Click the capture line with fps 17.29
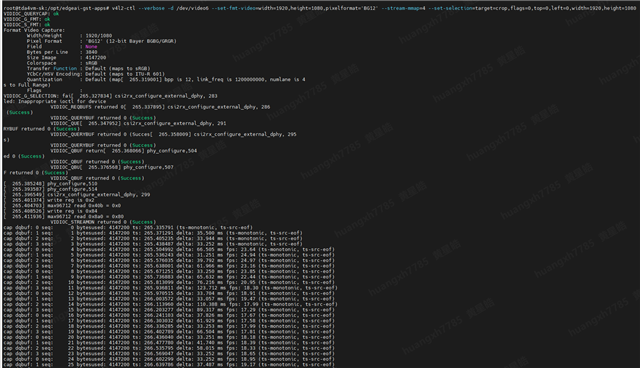This screenshot has width=640, height=368. click(169, 310)
